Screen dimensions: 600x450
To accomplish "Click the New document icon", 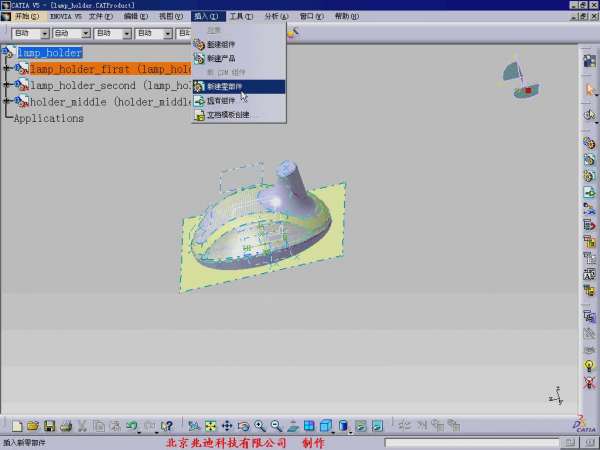I will click(x=17, y=426).
